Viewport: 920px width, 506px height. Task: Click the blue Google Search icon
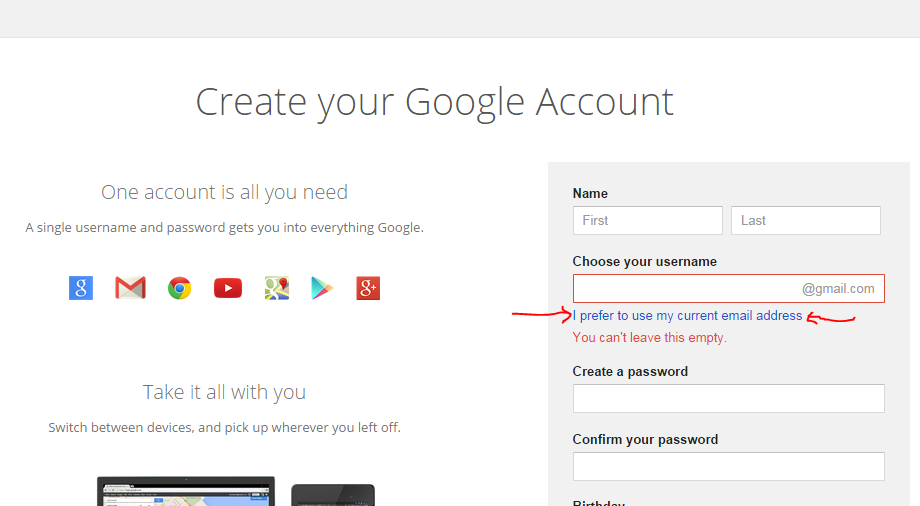point(81,289)
